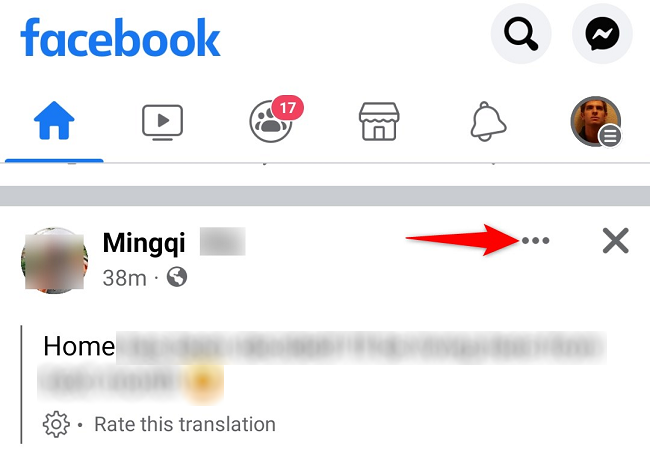This screenshot has width=650, height=451.
Task: Select the Home feed tab
Action: (54, 121)
